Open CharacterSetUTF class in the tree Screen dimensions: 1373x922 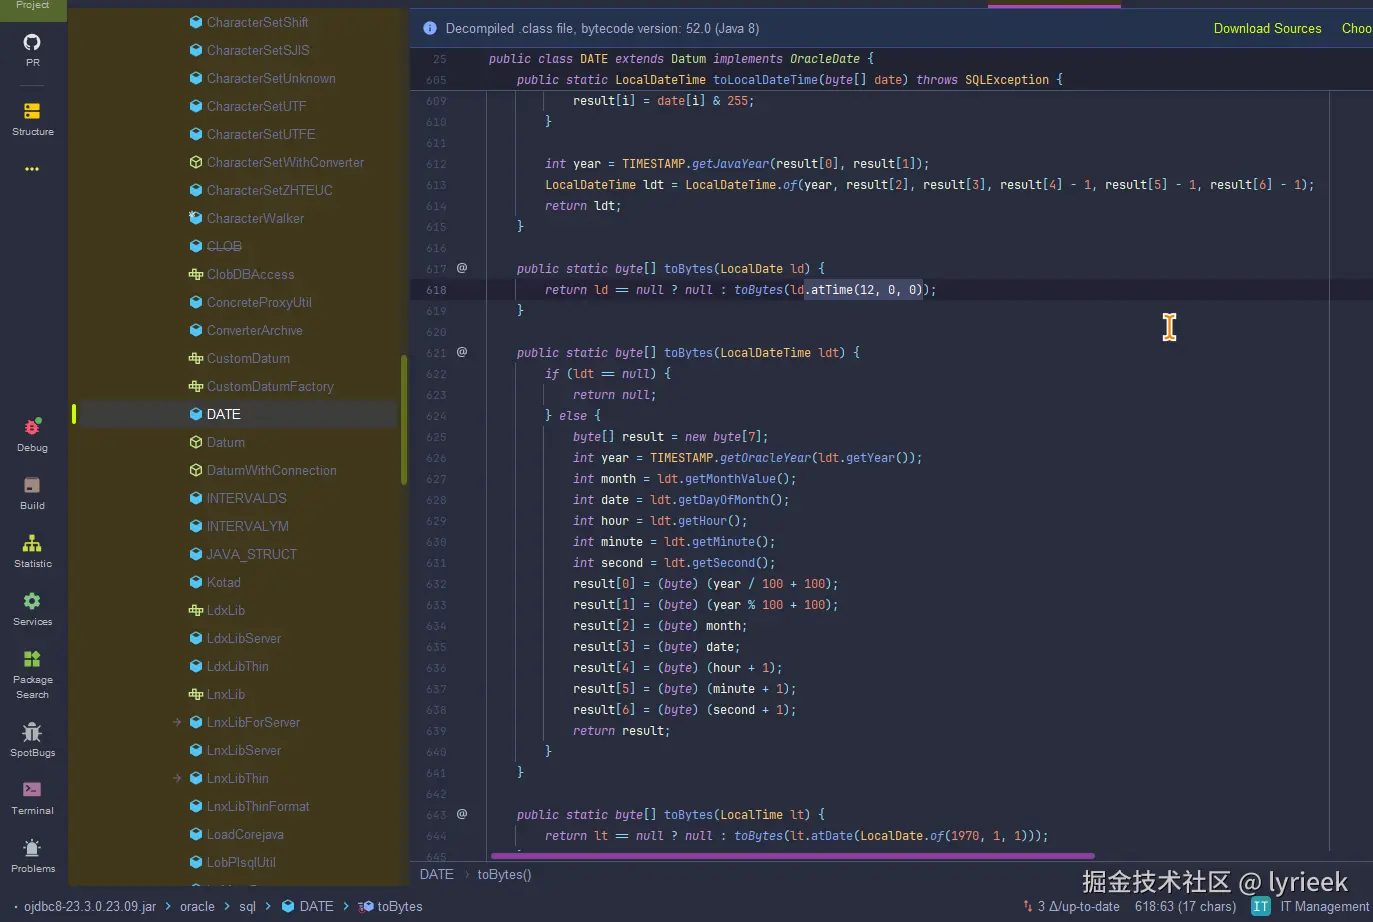coord(256,106)
